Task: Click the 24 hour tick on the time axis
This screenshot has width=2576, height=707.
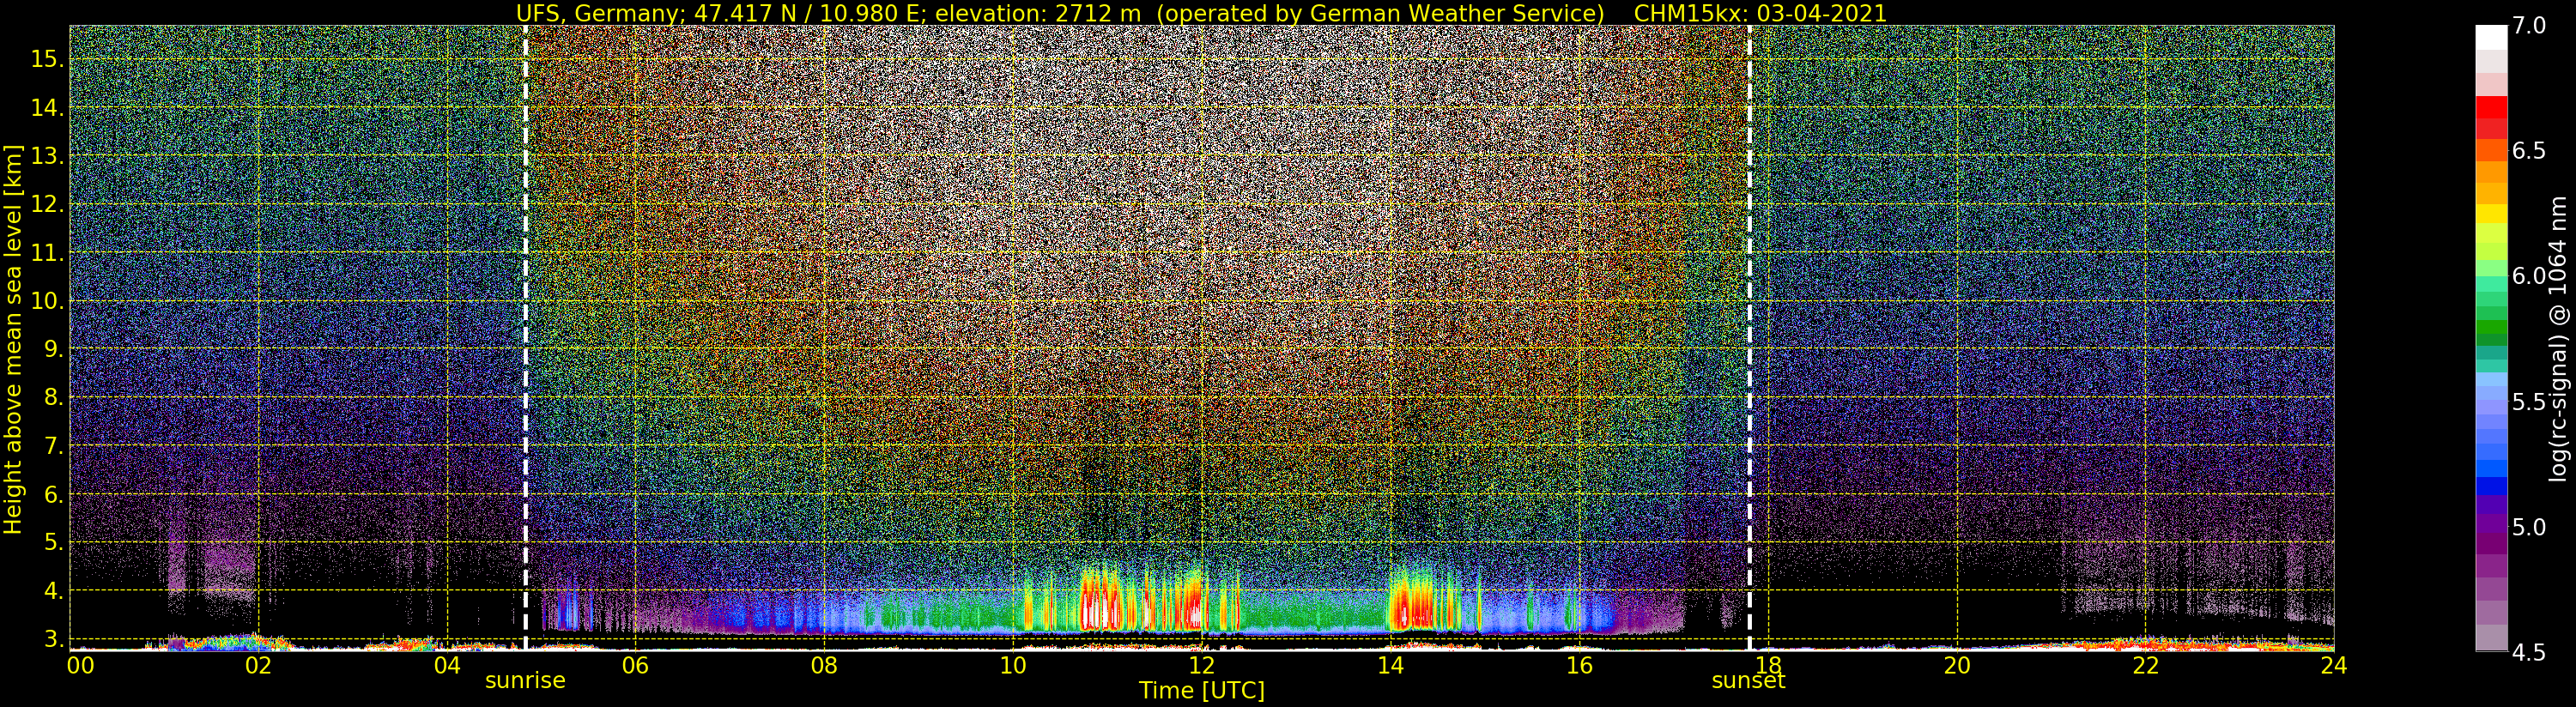Action: pyautogui.click(x=2333, y=666)
